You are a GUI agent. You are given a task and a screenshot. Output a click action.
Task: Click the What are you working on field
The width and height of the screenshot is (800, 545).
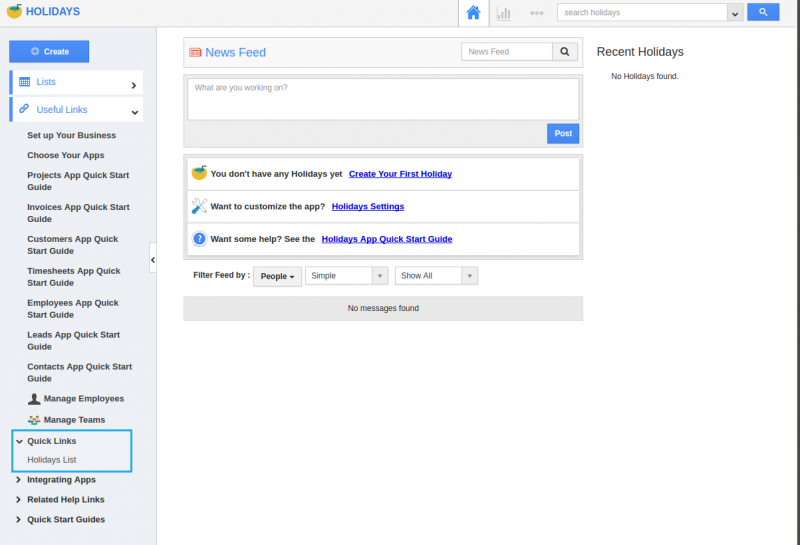pyautogui.click(x=383, y=99)
